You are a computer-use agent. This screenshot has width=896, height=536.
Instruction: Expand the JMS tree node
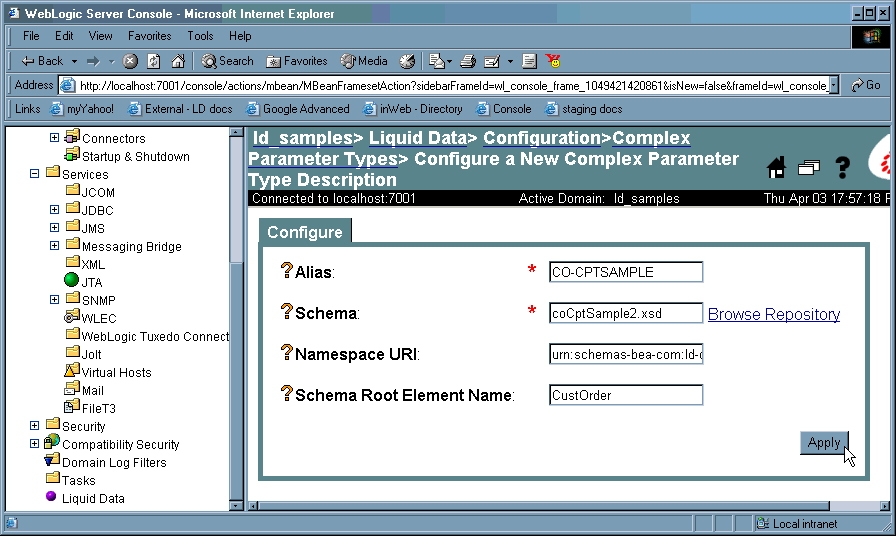pyautogui.click(x=54, y=227)
